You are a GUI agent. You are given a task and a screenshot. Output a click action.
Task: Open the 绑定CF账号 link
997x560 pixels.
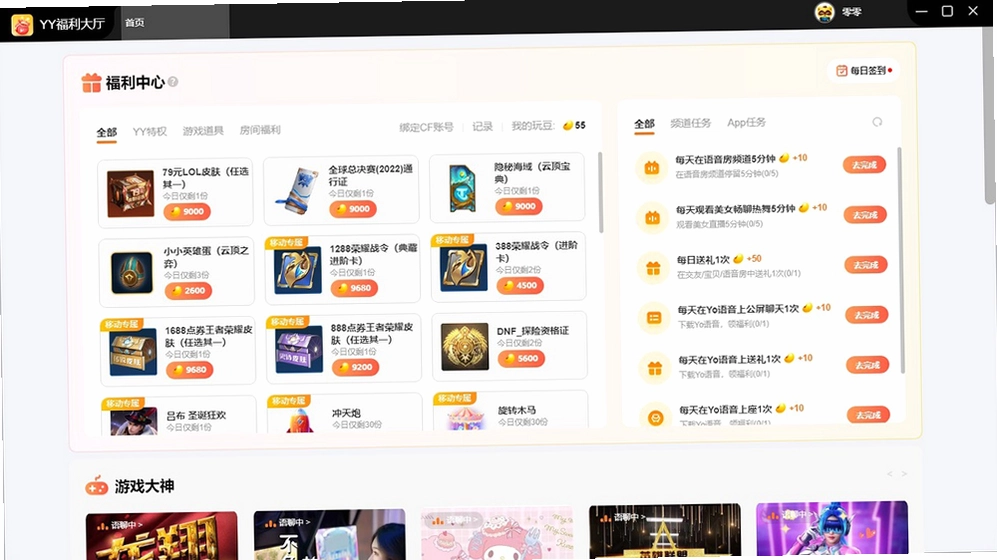pyautogui.click(x=426, y=127)
